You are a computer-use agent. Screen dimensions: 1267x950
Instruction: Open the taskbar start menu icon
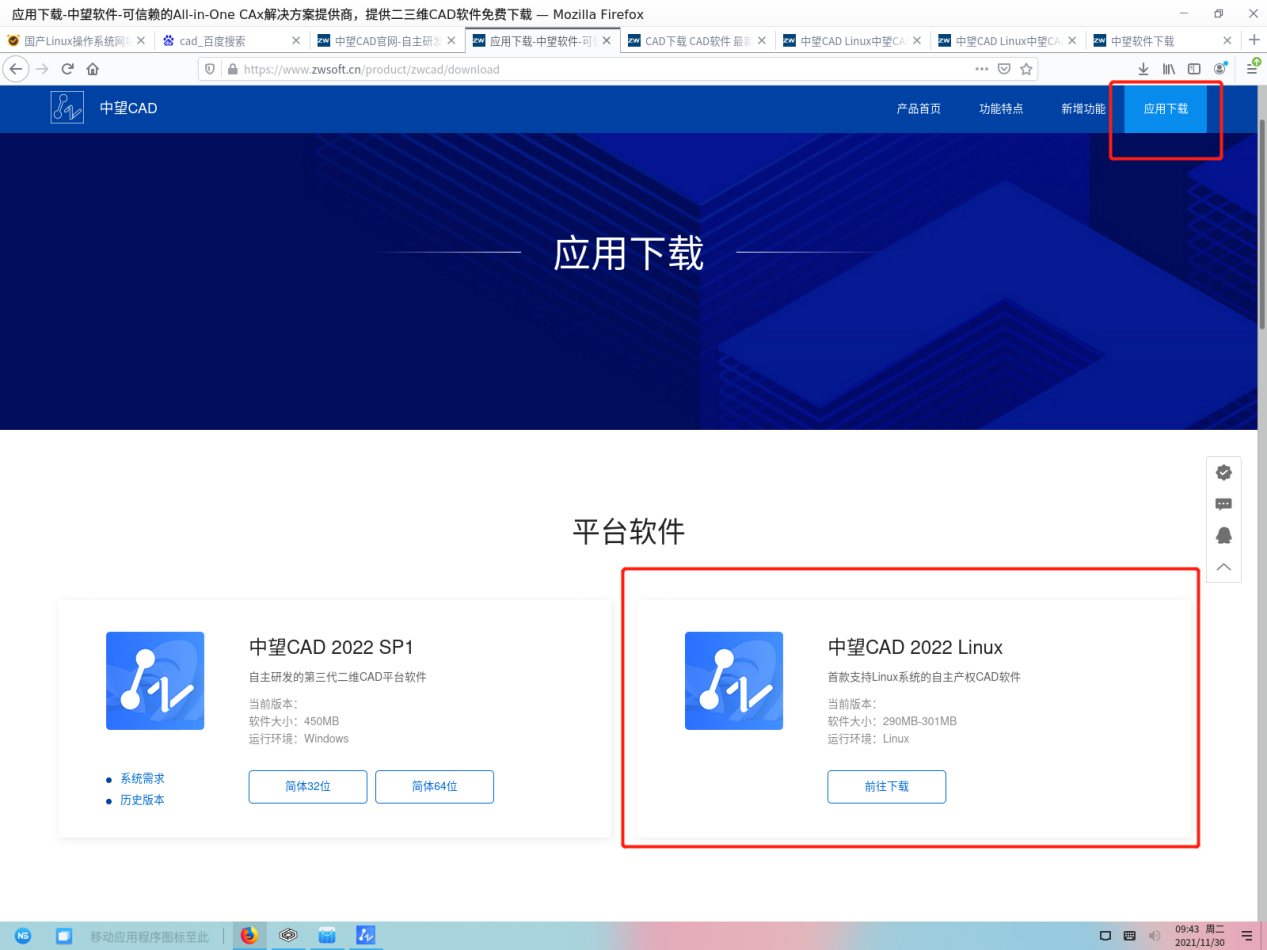click(23, 936)
